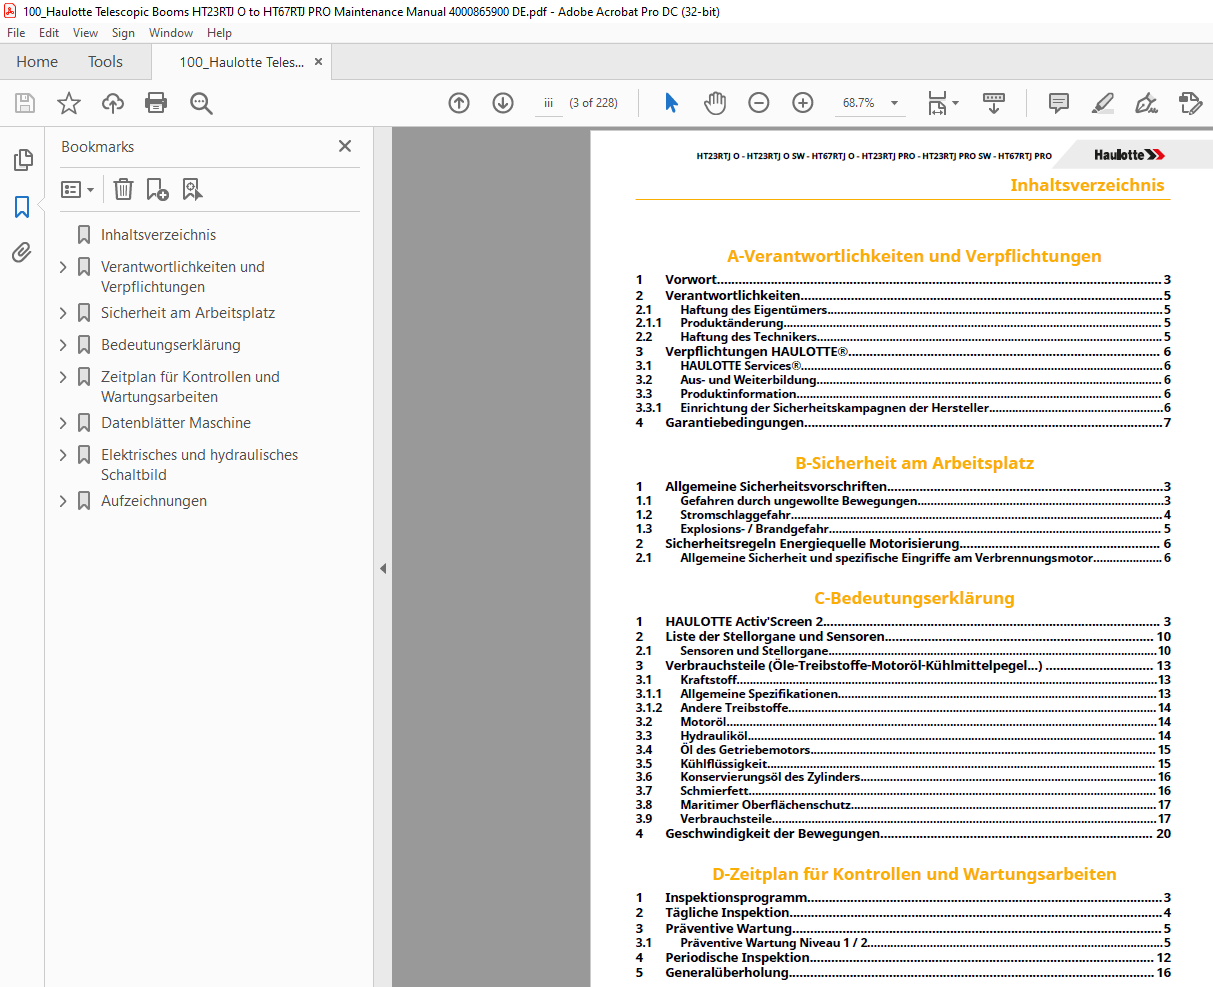This screenshot has height=987, width=1213.
Task: Open the Bedeutungserklärung bookmark
Action: [171, 345]
